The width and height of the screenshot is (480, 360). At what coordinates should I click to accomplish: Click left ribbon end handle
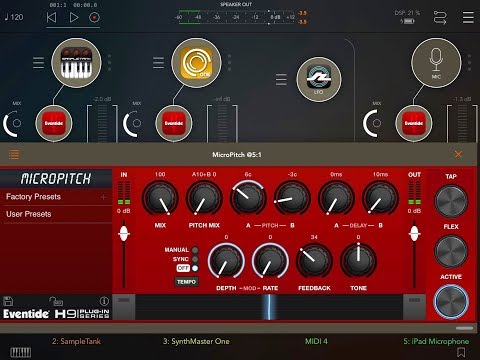[x=124, y=307]
